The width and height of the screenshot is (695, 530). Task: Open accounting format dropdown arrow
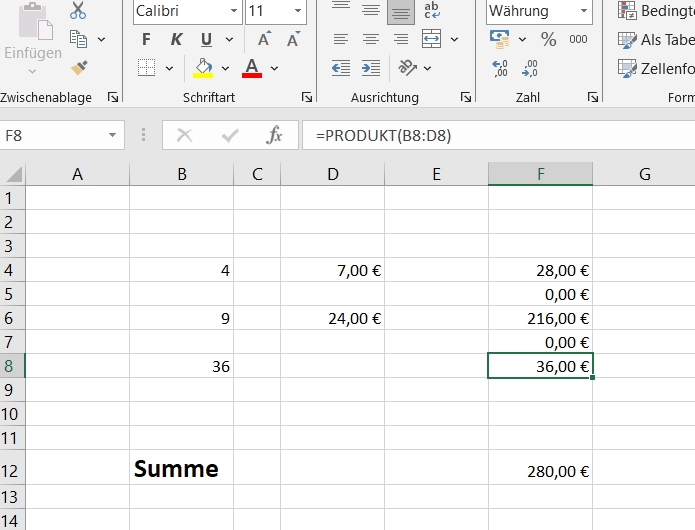[x=523, y=39]
